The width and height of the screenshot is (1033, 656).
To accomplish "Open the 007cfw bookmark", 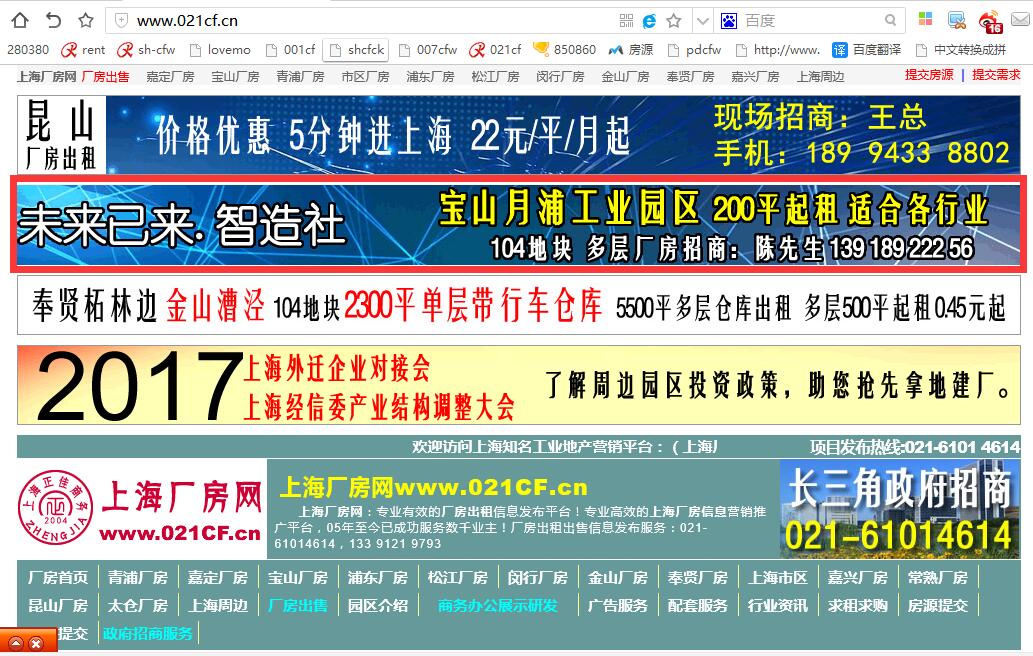I will pyautogui.click(x=428, y=50).
